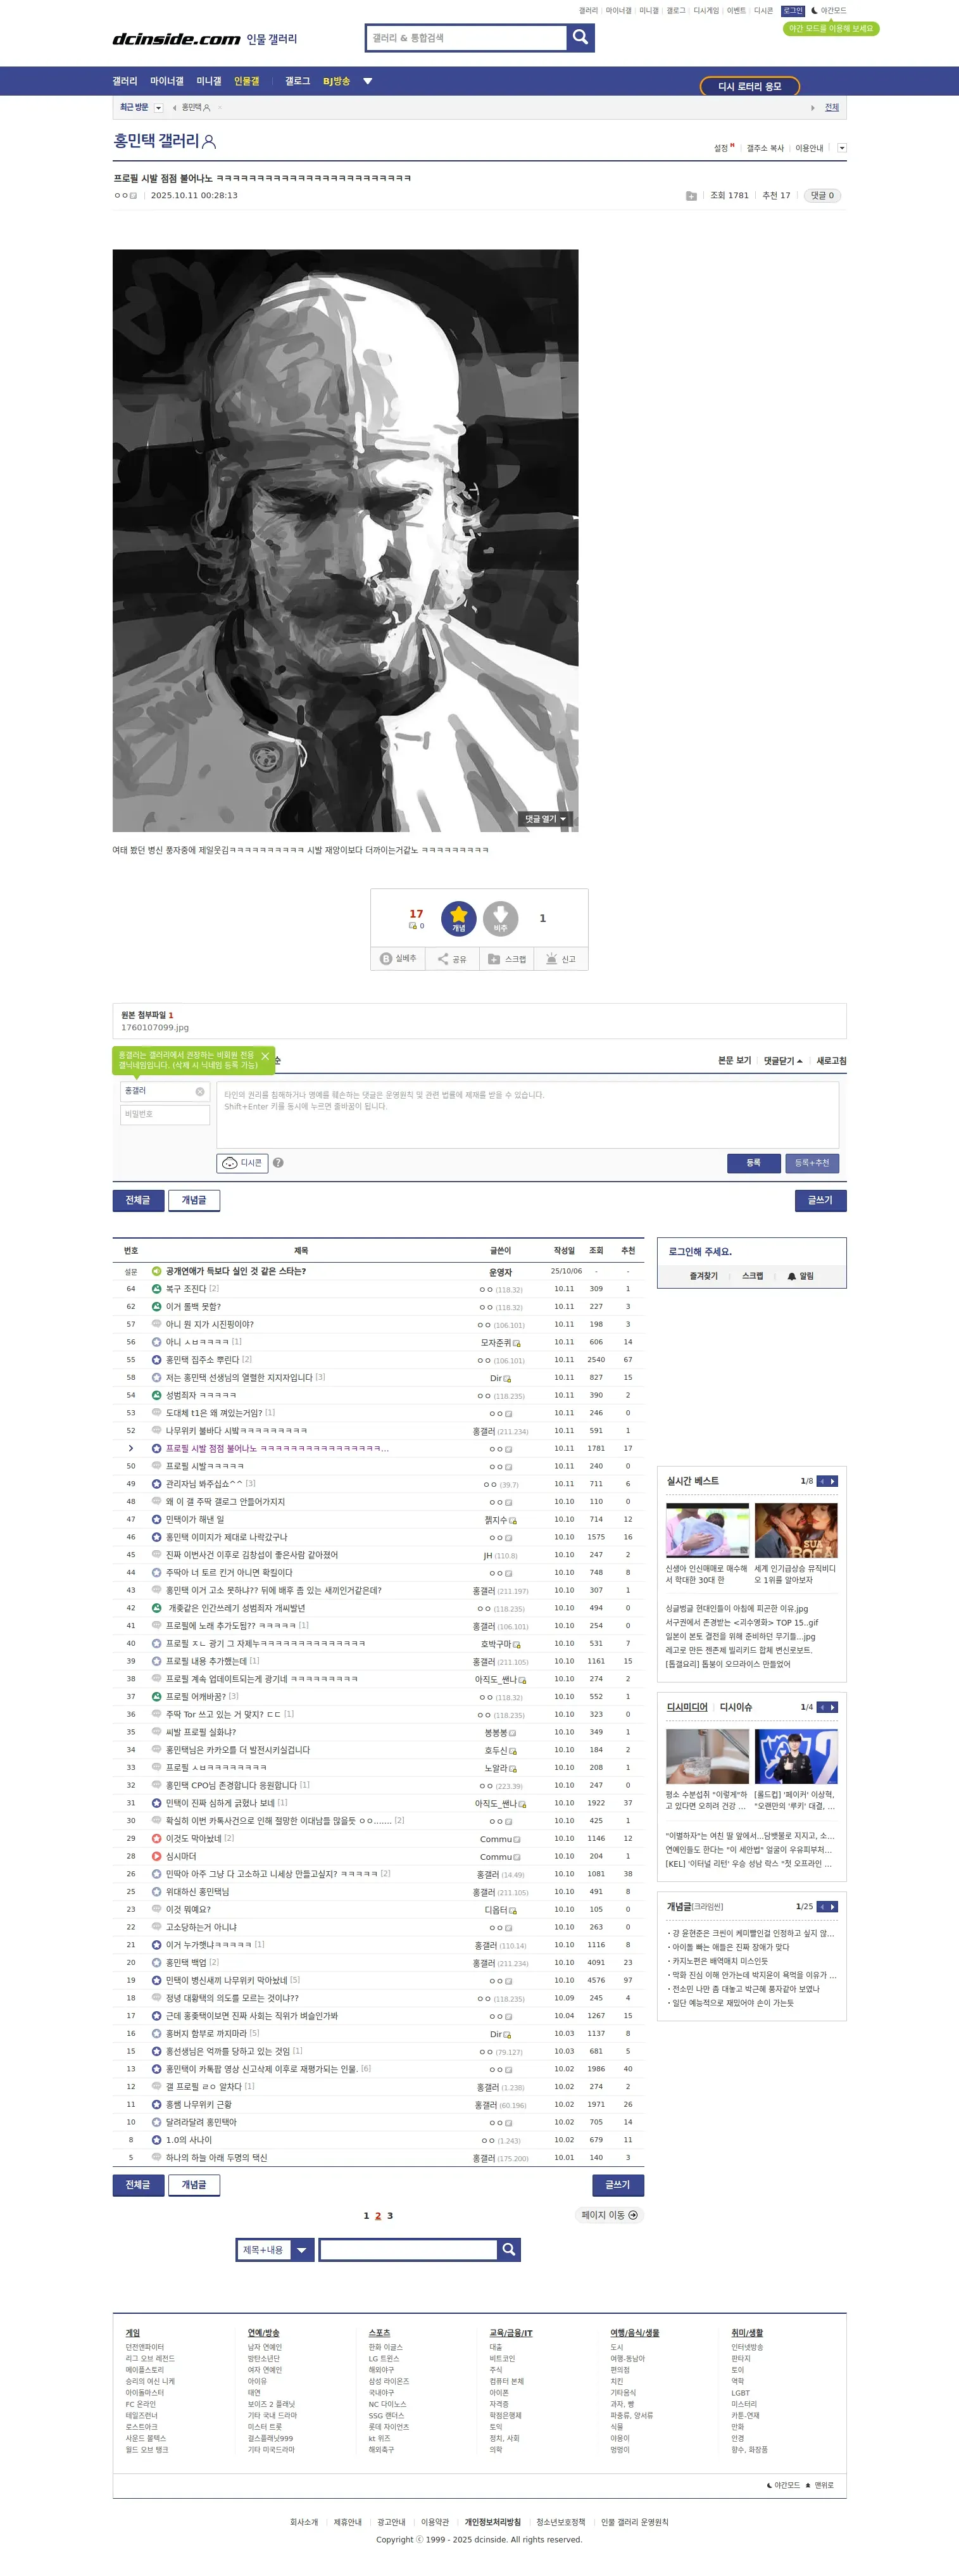Viewport: 959px width, 2576px height.
Task: Click the person icon next to 홍민택 갤러리 title
Action: pos(209,142)
